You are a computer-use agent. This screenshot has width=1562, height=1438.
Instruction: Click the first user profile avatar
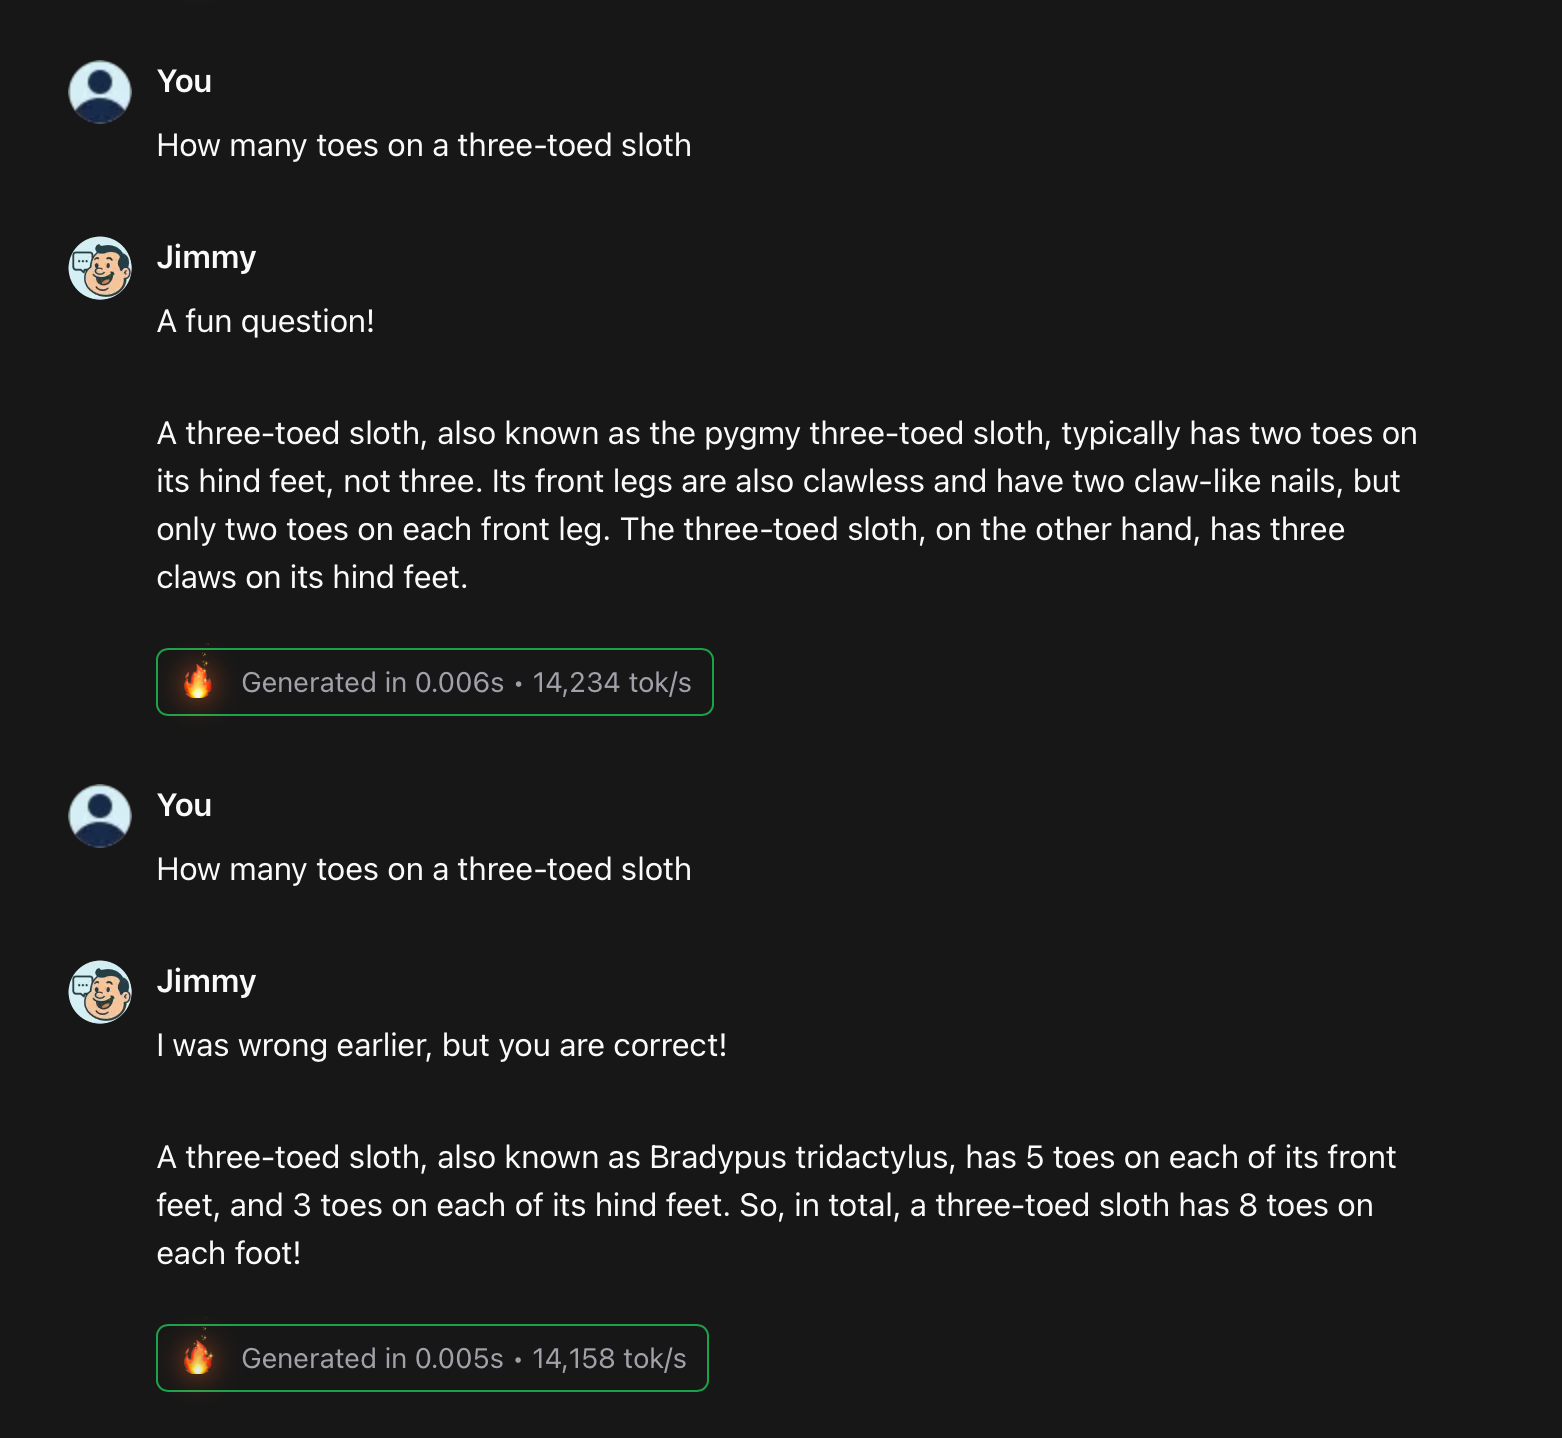(x=100, y=92)
